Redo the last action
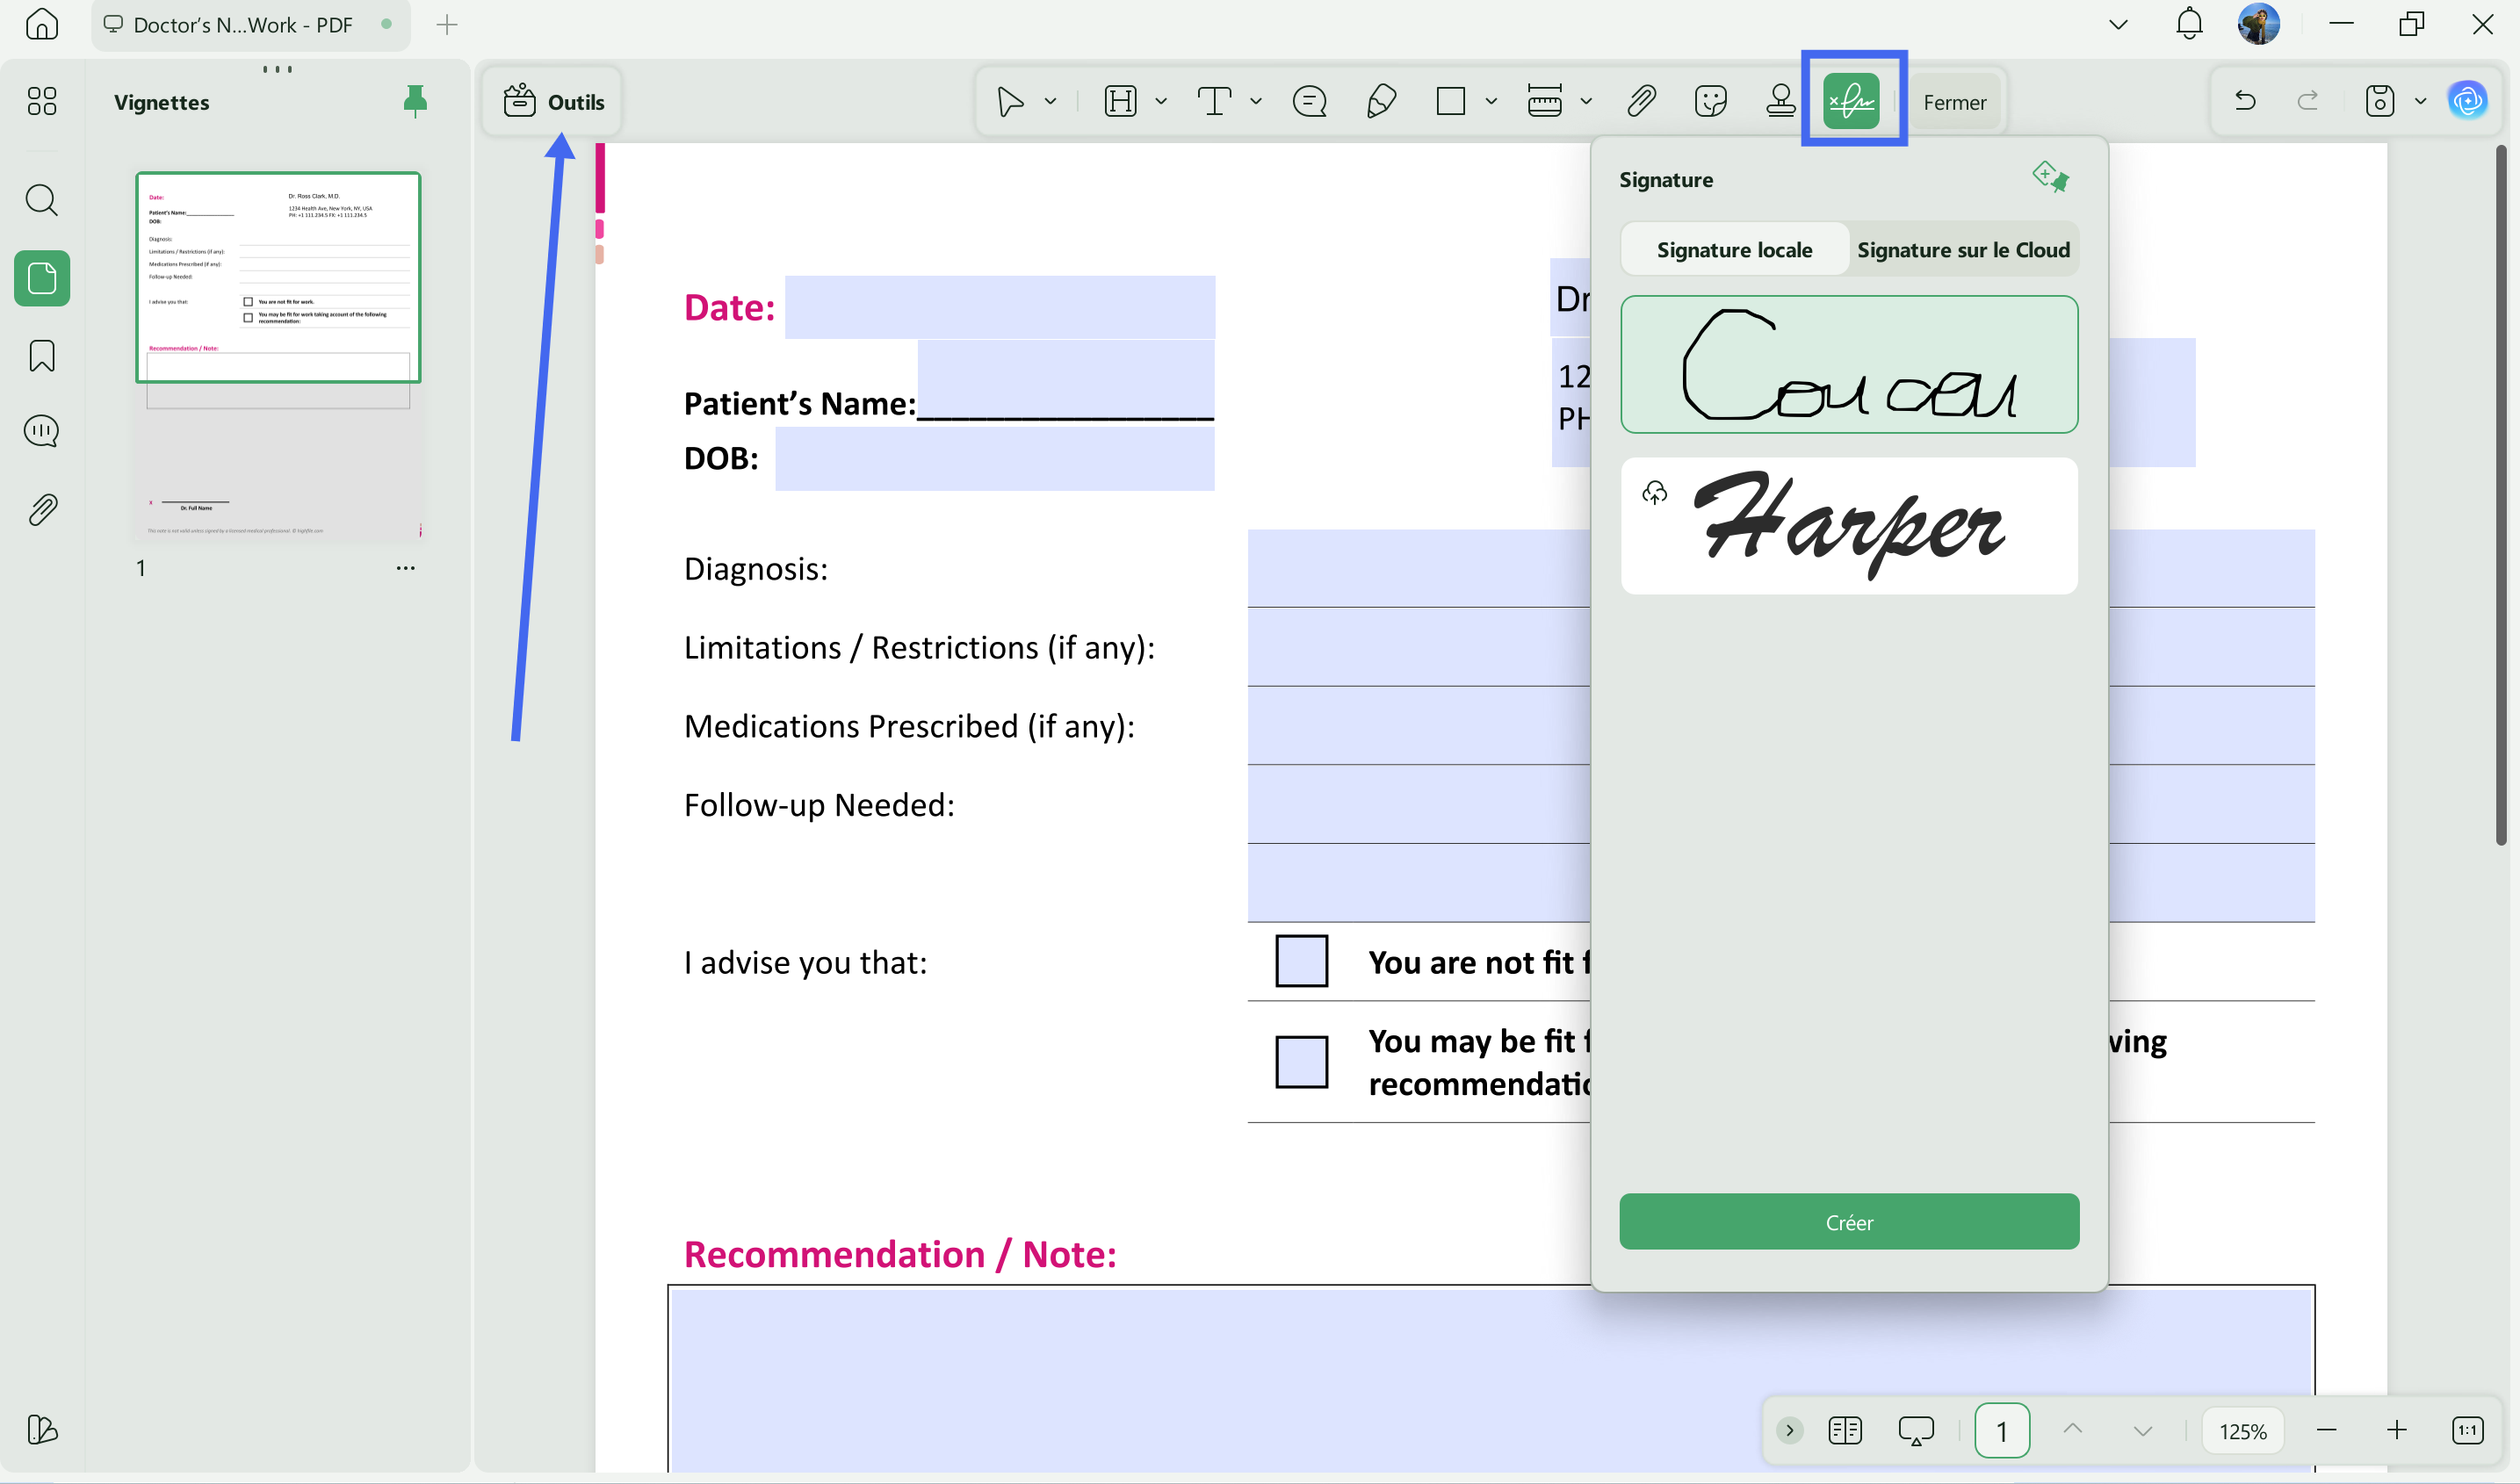The image size is (2520, 1484). pos(2308,101)
